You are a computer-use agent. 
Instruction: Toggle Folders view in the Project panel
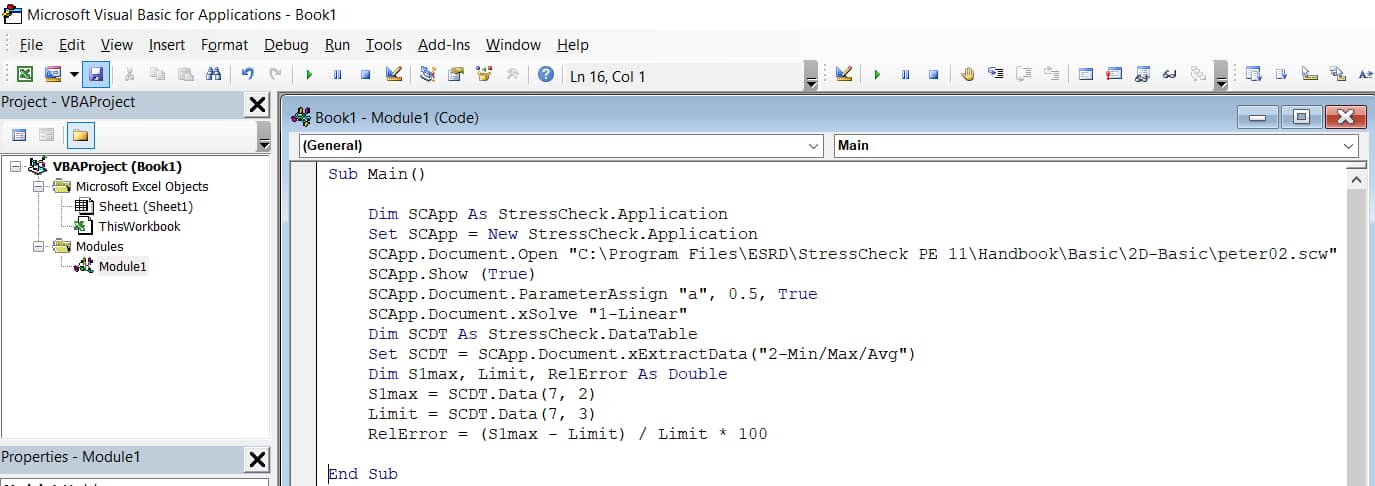tap(79, 135)
